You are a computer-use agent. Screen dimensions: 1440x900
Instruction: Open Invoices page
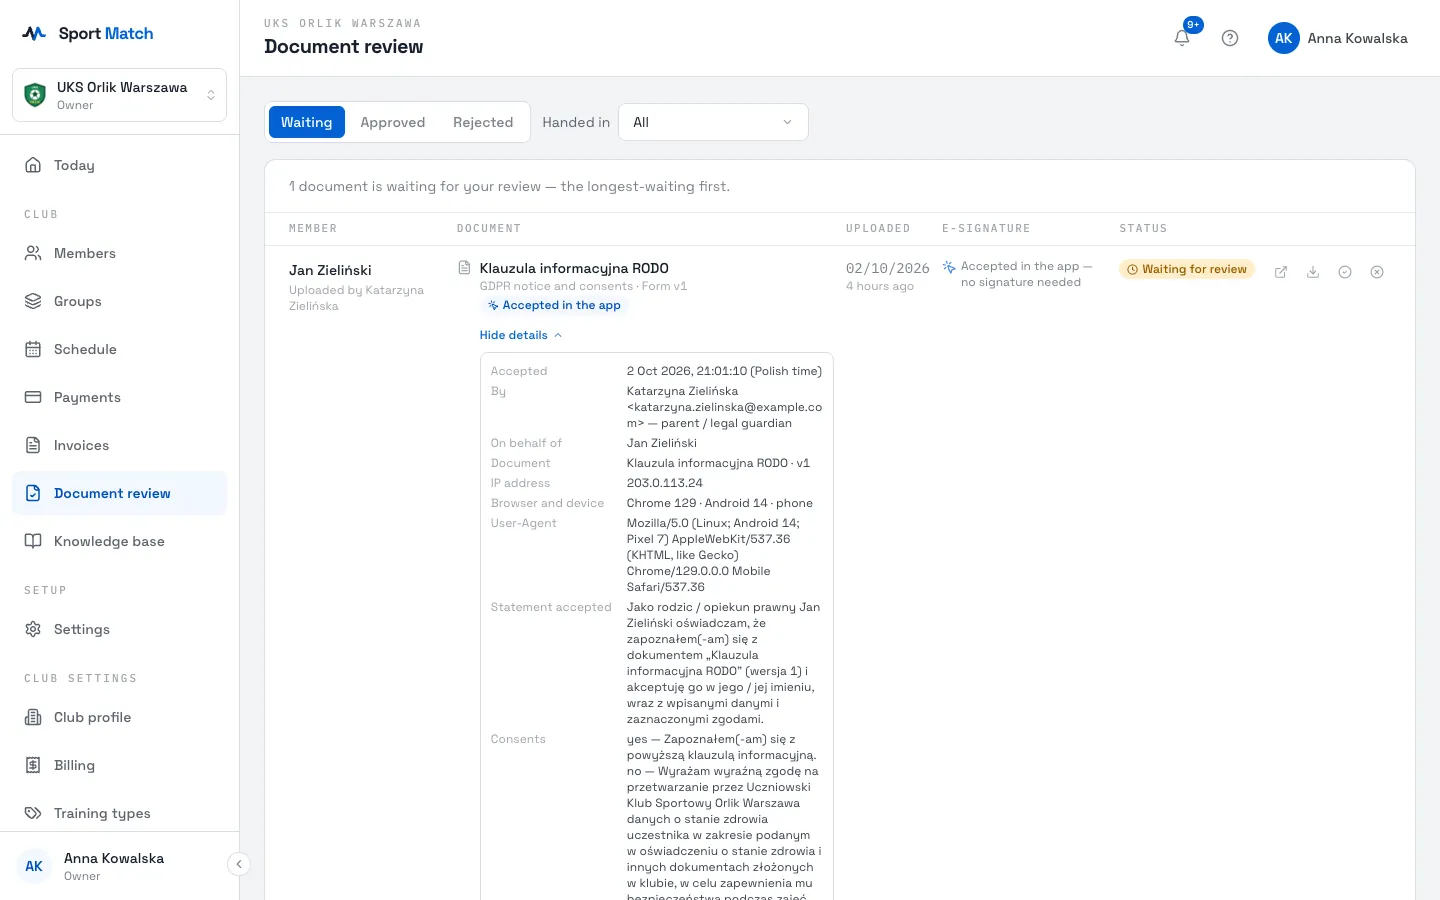pos(120,445)
